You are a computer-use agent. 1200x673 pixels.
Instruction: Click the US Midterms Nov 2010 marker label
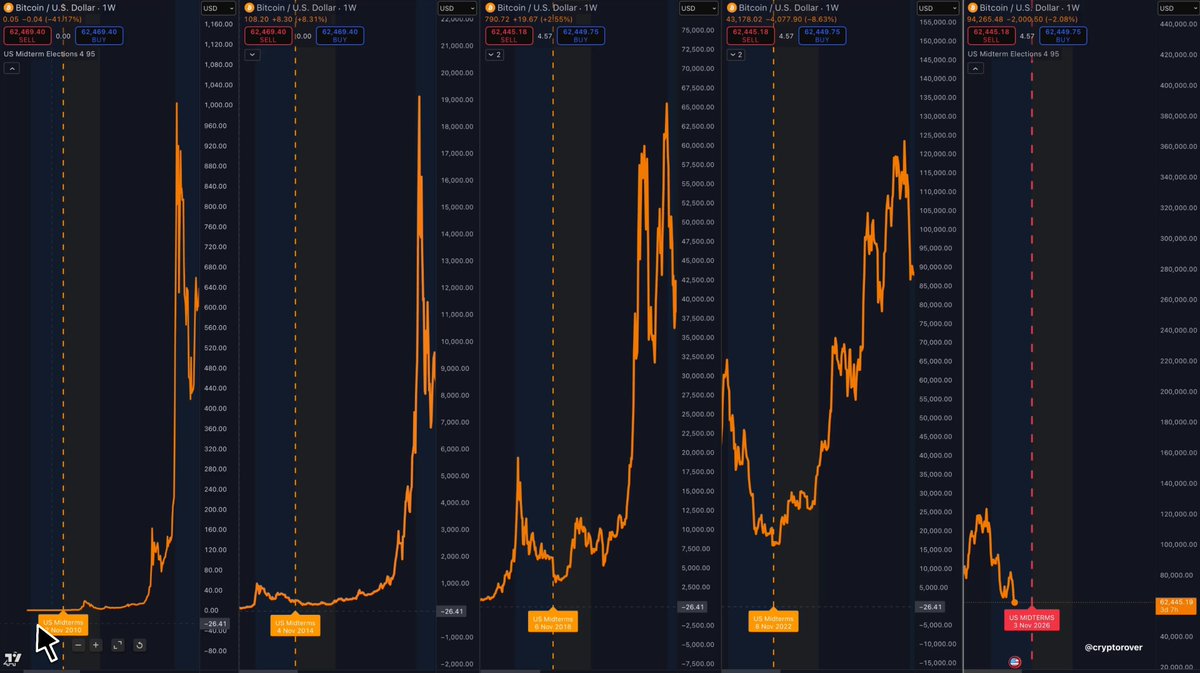point(63,625)
